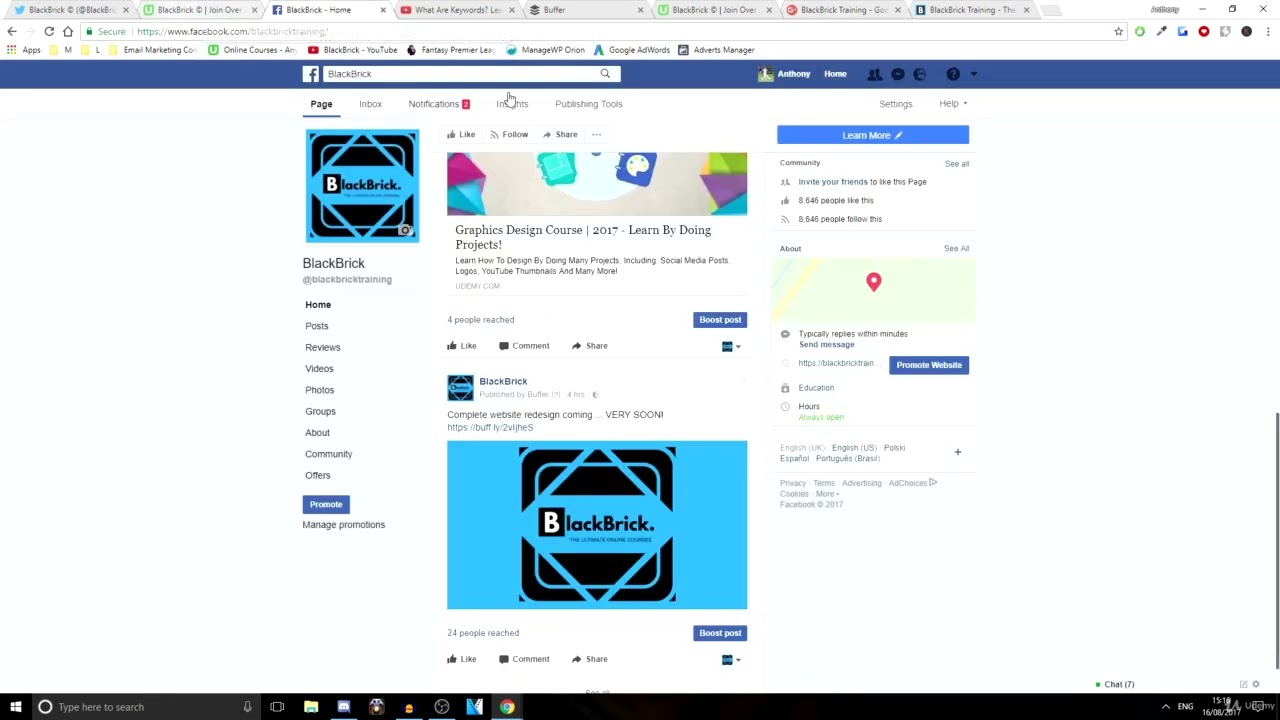Open Anthony's profile link
Screen dimensions: 1280x720
pos(784,74)
